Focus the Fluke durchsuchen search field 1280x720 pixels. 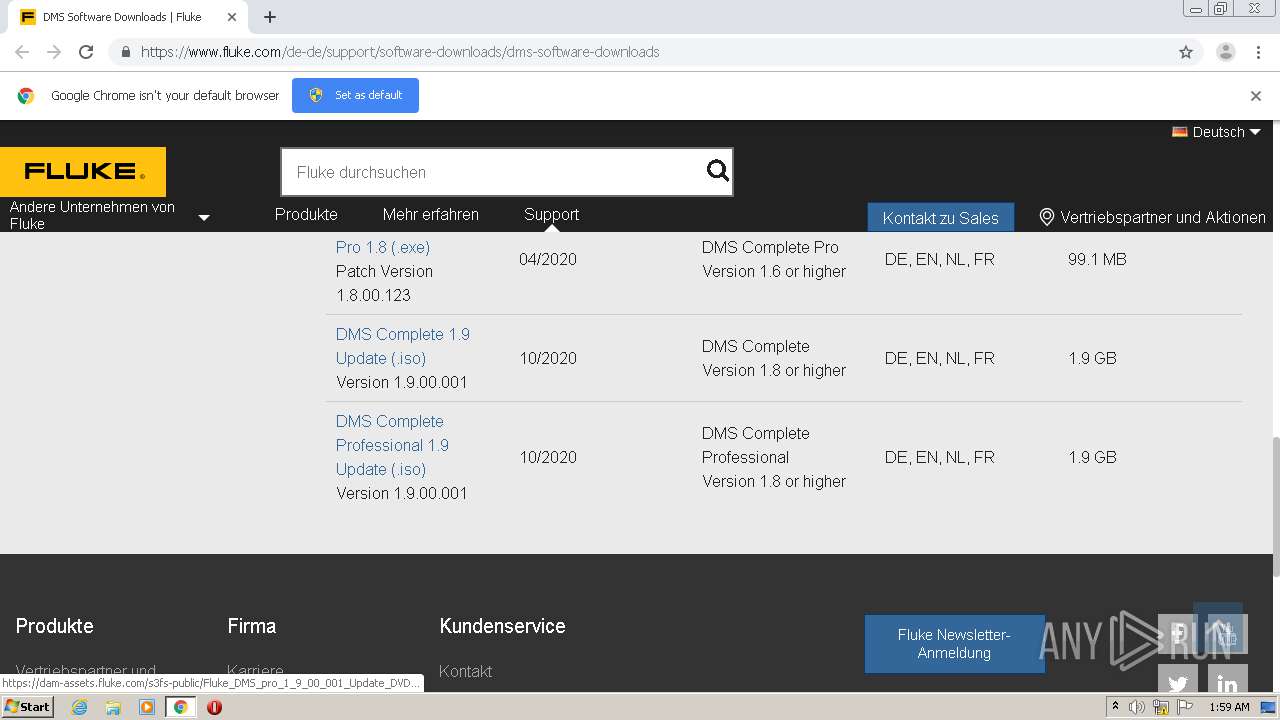[x=495, y=172]
